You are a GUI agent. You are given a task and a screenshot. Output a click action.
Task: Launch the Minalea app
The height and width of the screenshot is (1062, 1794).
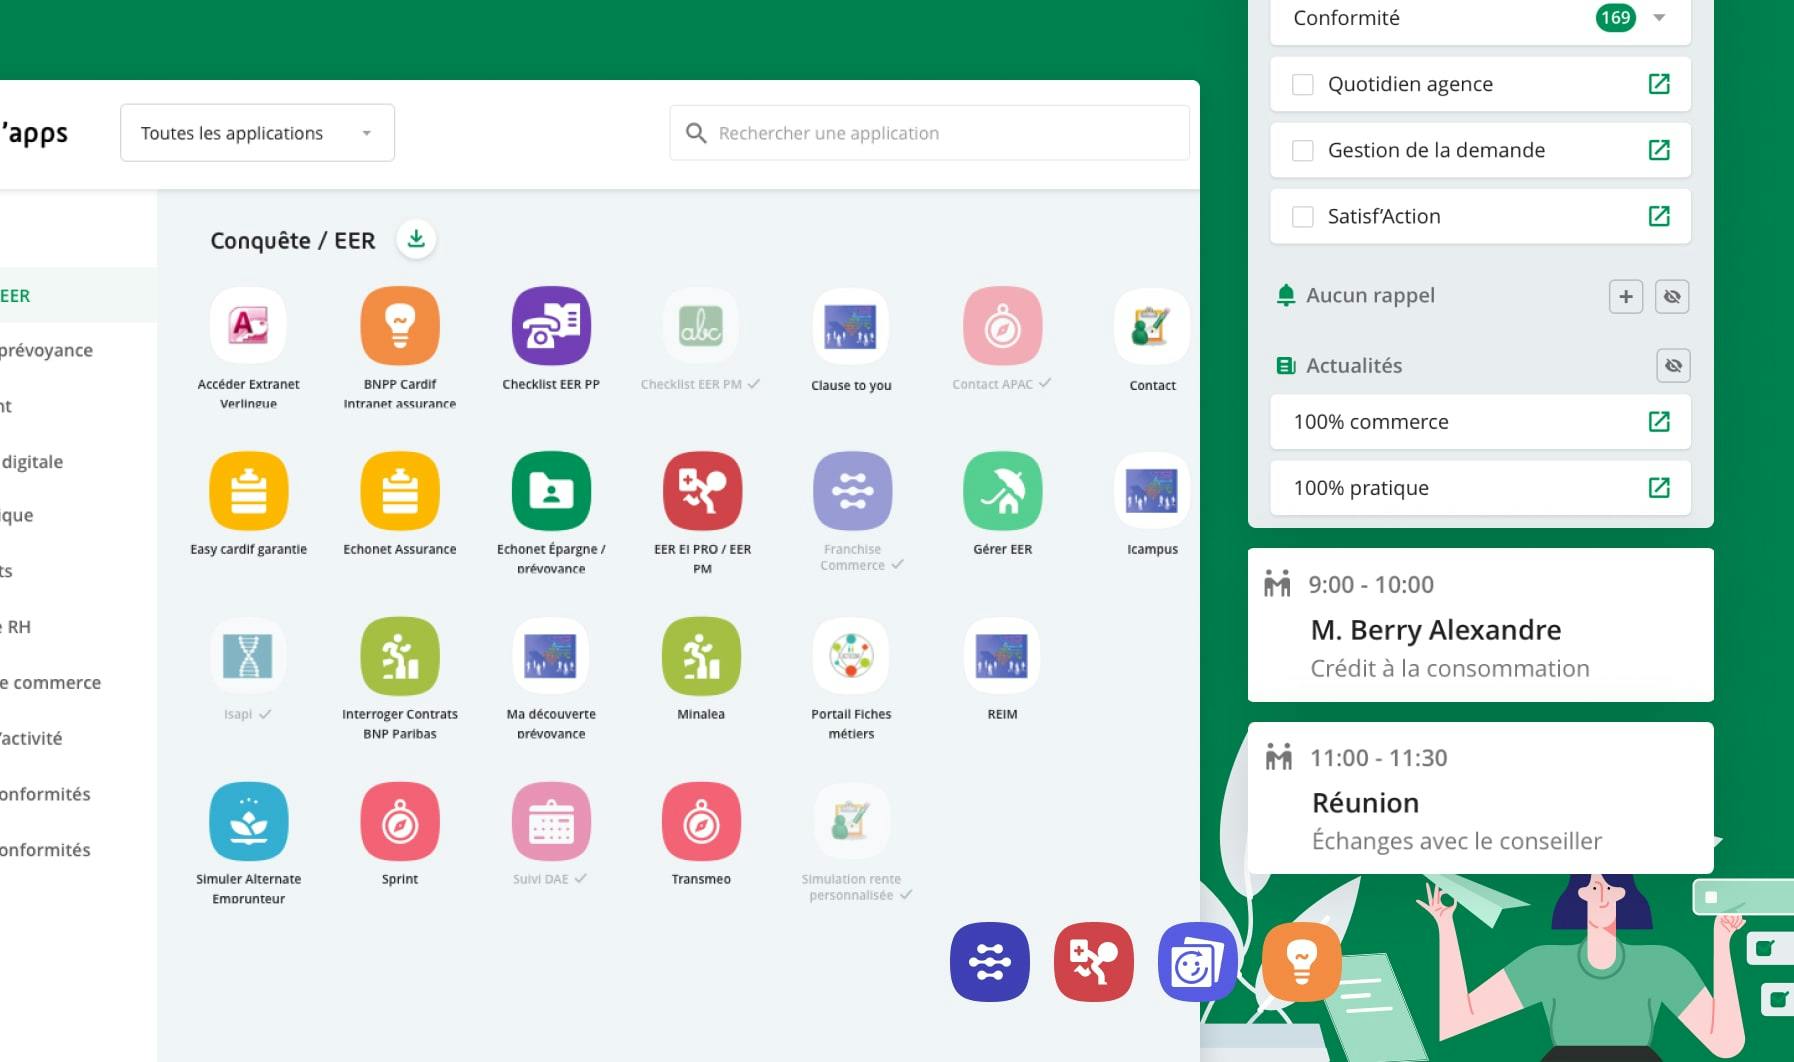(x=701, y=656)
